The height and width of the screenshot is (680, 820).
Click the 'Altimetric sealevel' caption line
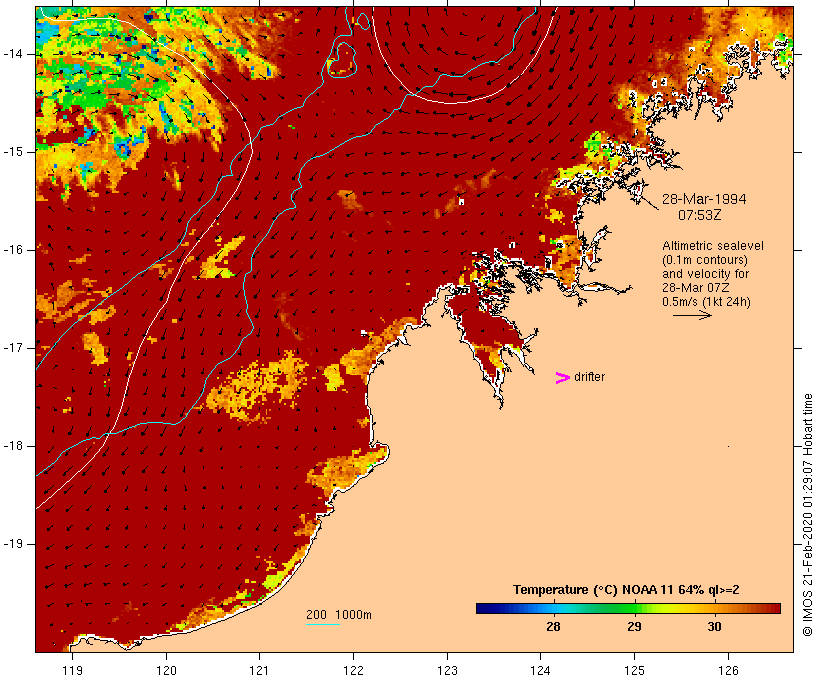[713, 246]
